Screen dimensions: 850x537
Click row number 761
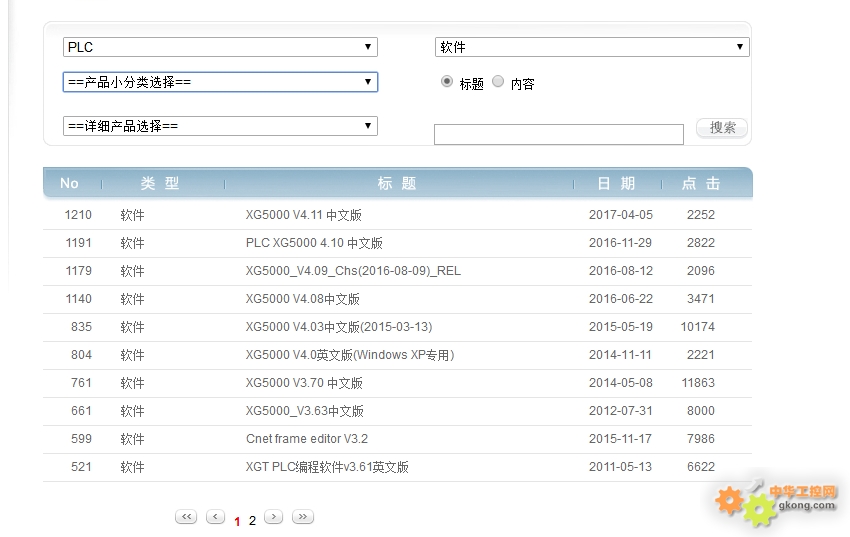[81, 383]
